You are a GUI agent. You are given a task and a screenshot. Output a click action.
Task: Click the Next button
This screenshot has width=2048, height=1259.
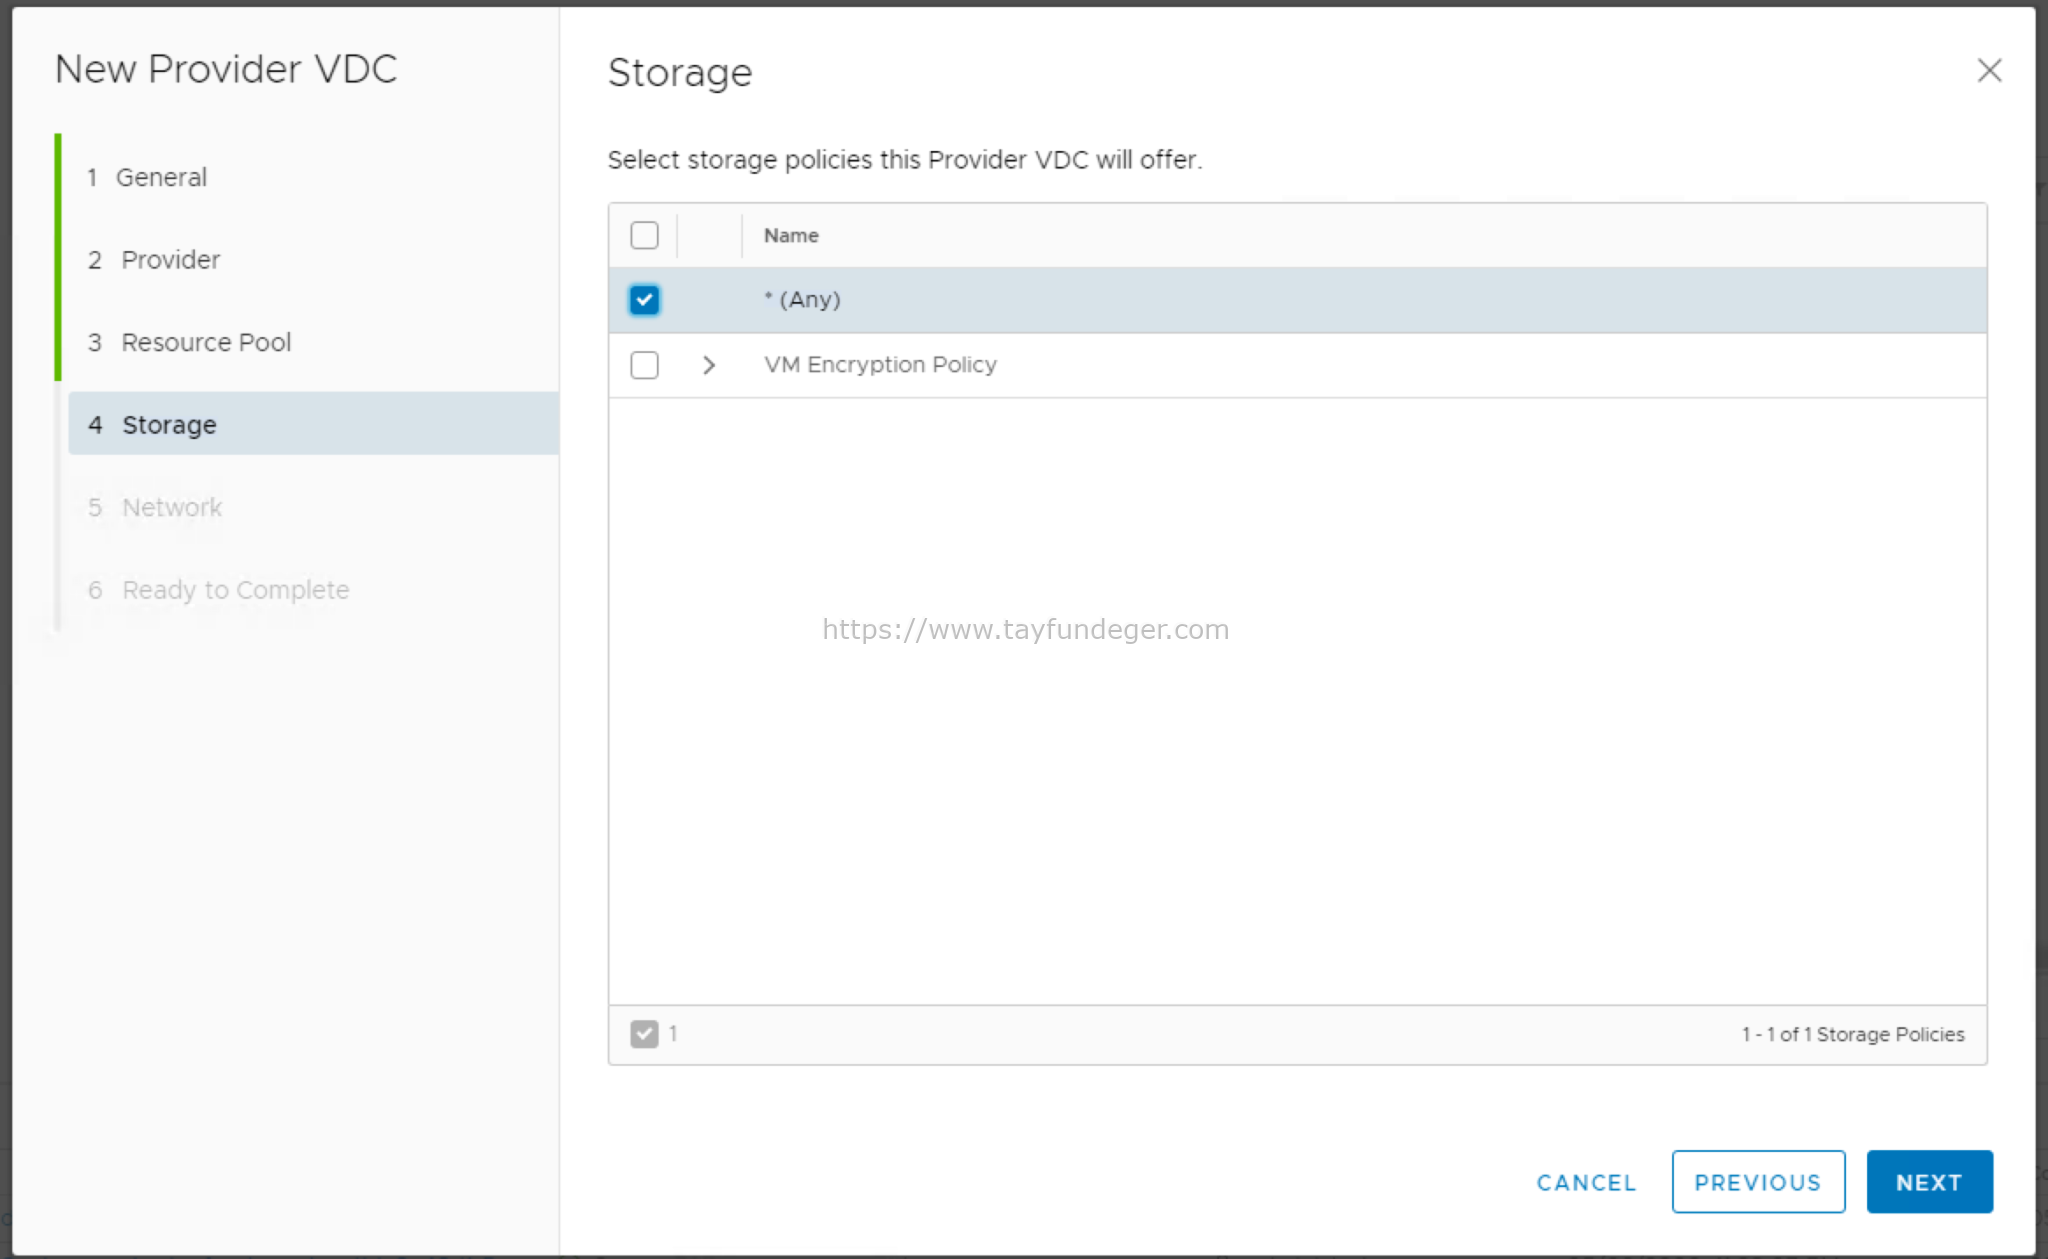1929,1181
